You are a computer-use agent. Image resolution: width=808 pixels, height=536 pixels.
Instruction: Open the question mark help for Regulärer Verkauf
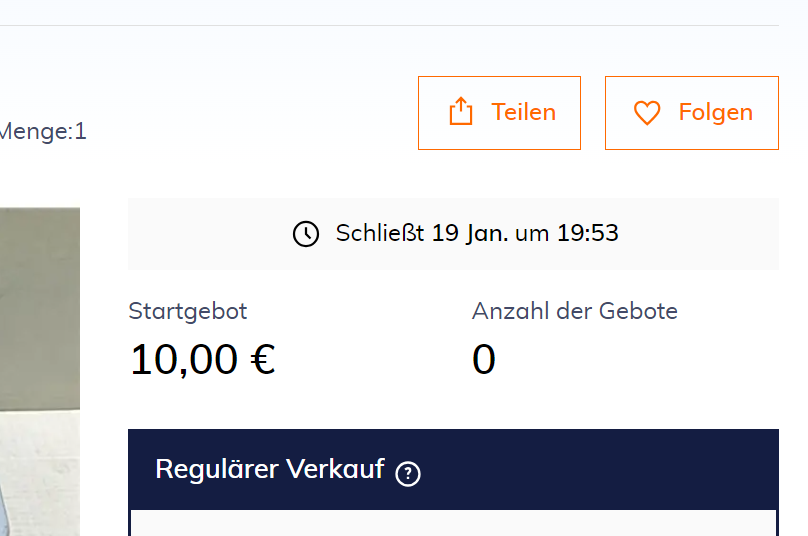[408, 473]
